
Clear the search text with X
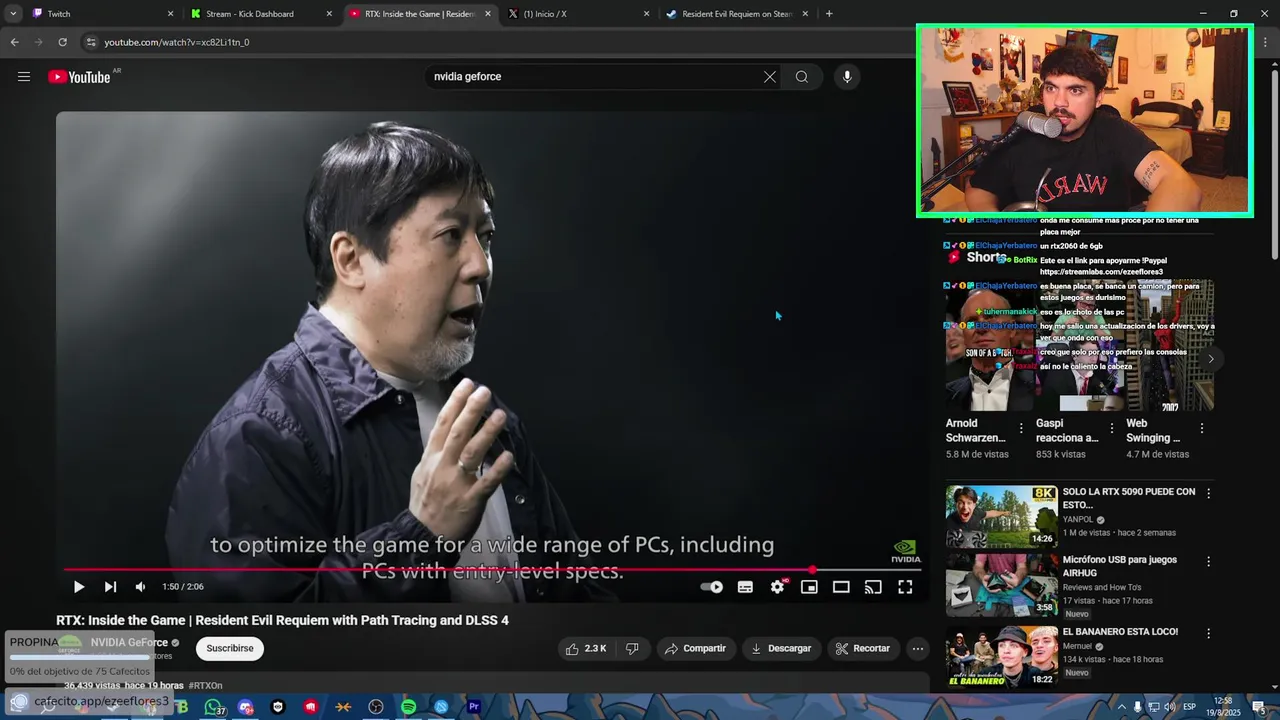769,77
